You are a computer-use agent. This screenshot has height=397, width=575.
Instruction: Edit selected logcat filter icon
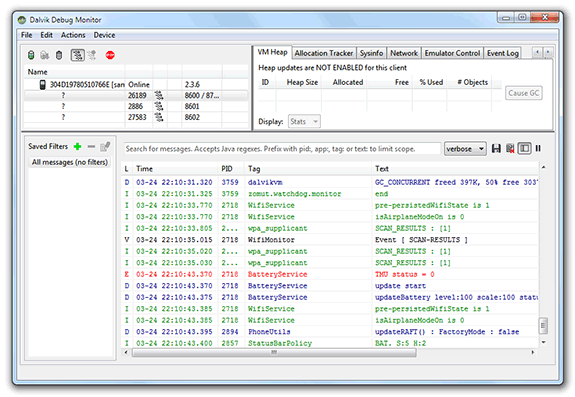105,147
